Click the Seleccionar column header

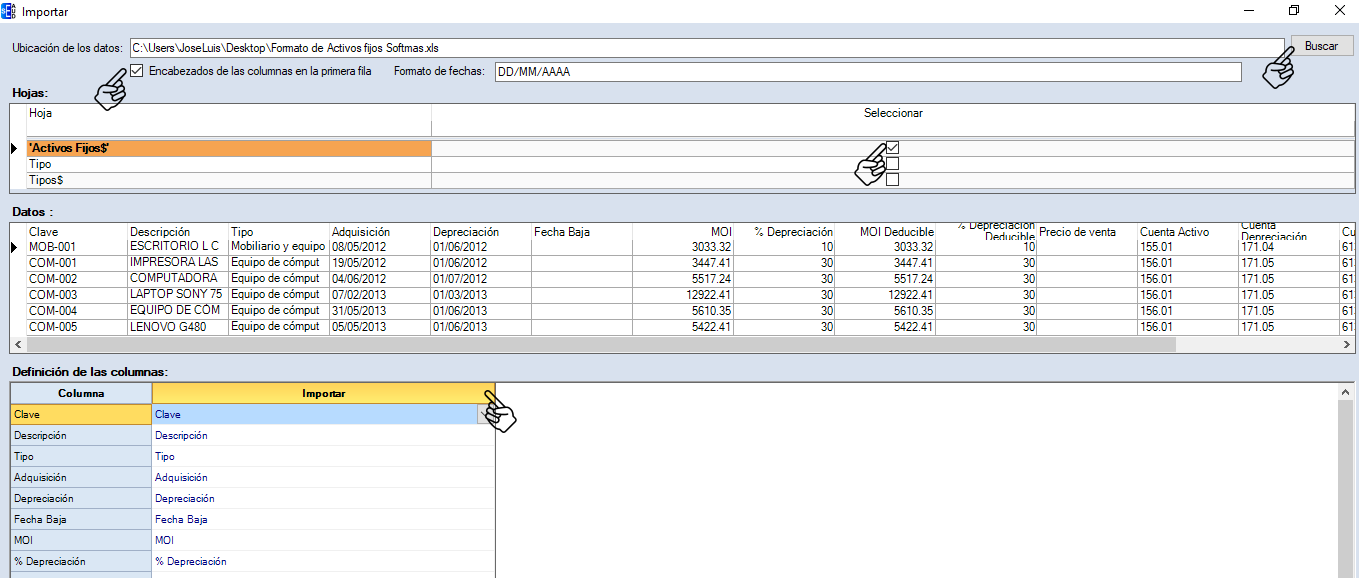coord(892,113)
